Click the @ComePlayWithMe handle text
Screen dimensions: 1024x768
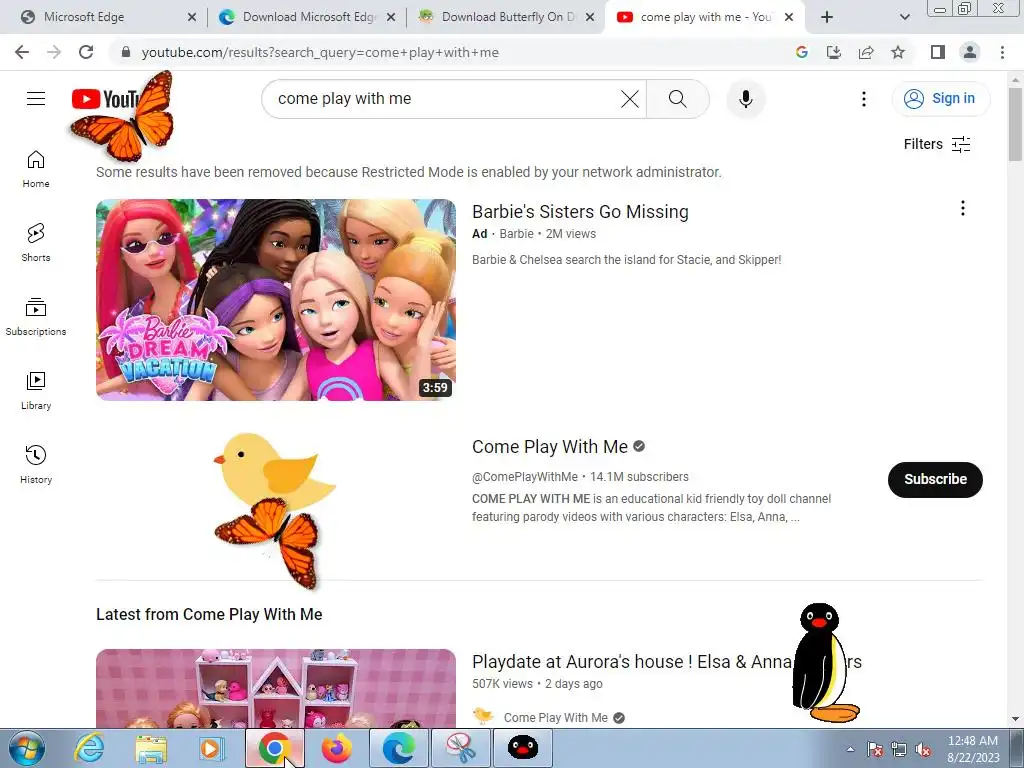[525, 477]
